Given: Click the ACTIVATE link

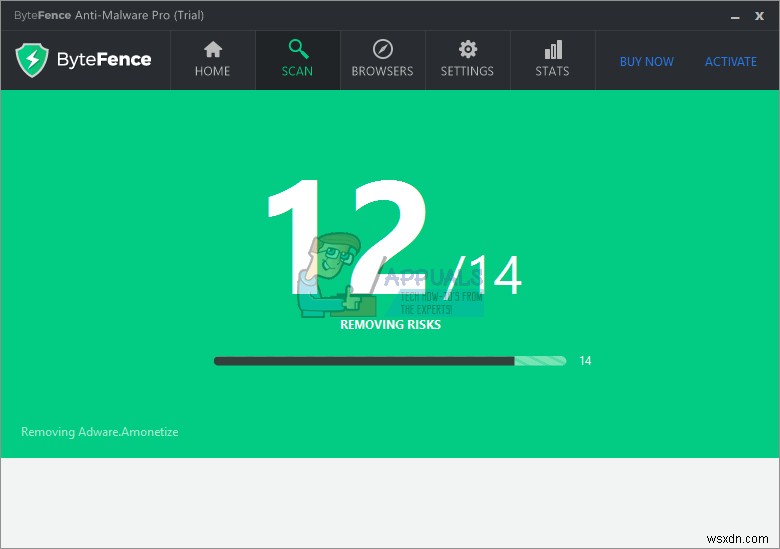Looking at the screenshot, I should (731, 62).
